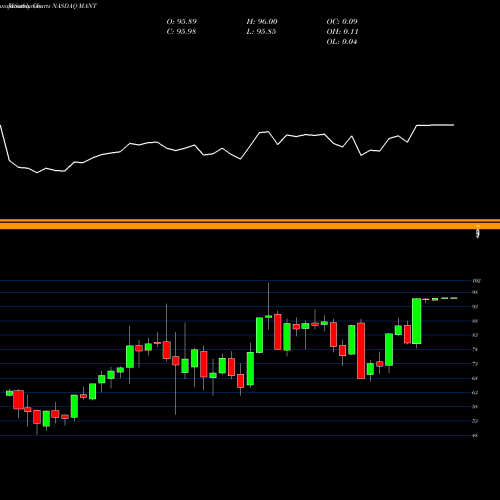Image resolution: width=500 pixels, height=500 pixels.
Task: Select the low value L: 95.85
Action: point(261,32)
